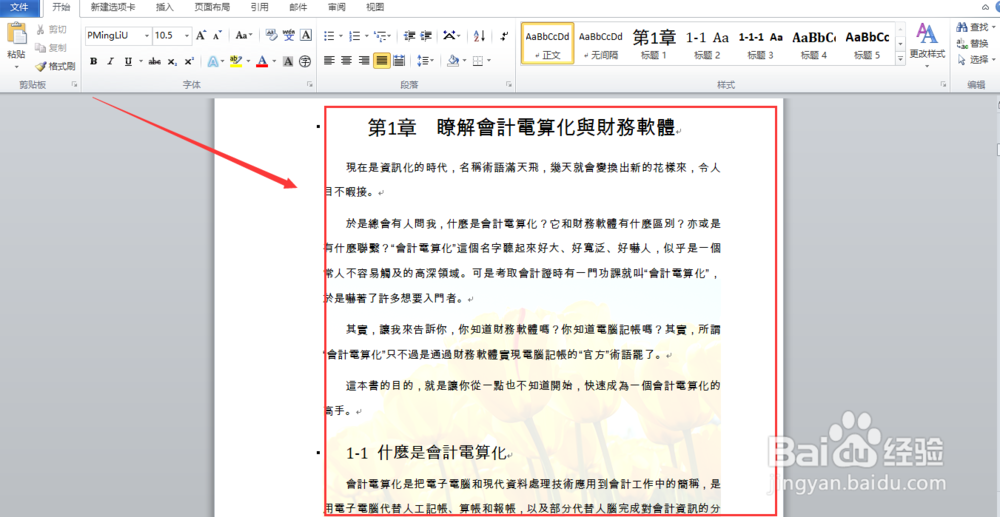The height and width of the screenshot is (517, 1000).
Task: Open 新建选项卡 custom tab
Action: (x=111, y=8)
